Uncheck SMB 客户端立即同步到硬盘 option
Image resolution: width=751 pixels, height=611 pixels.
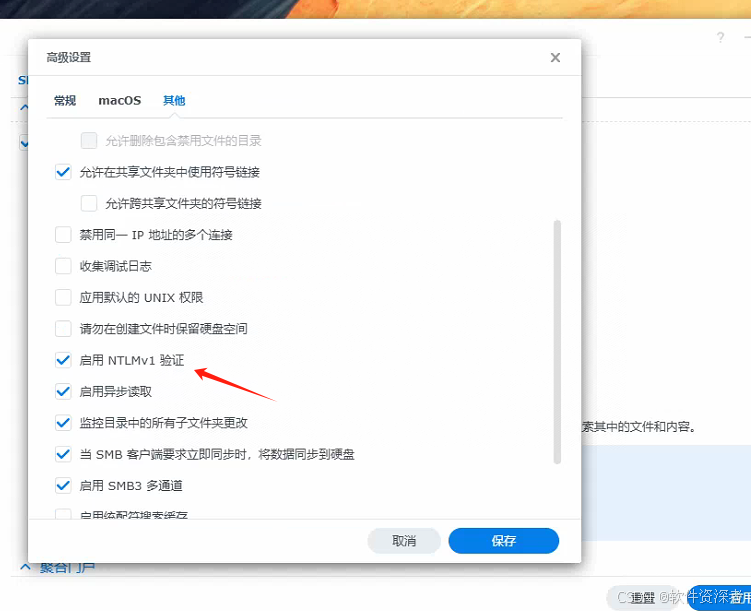[x=63, y=454]
